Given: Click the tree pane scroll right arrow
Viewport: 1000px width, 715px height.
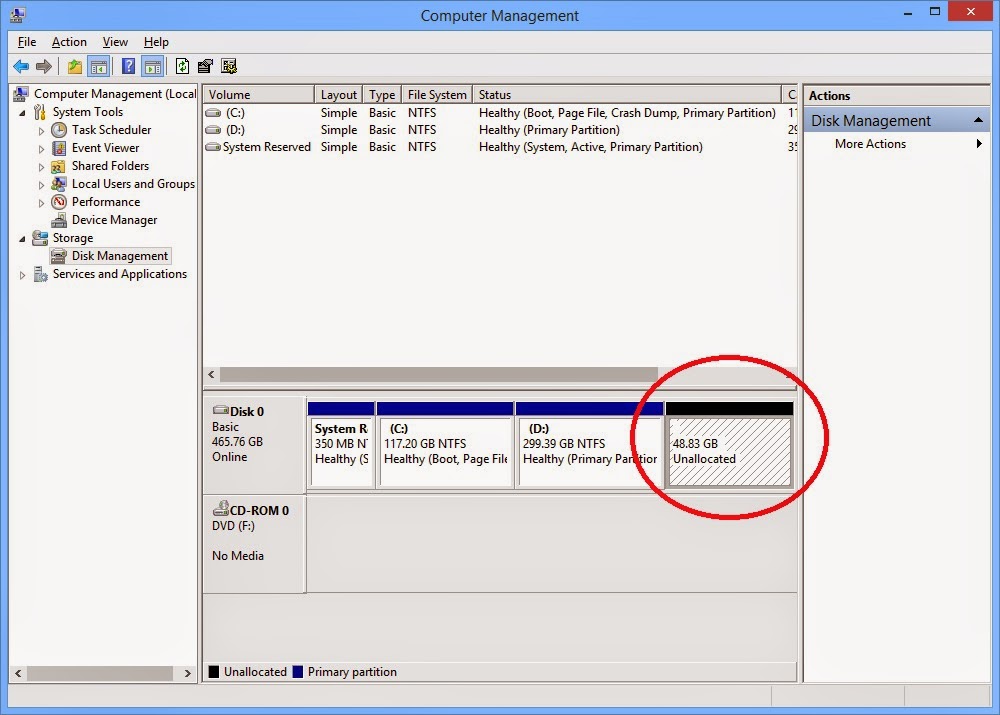Looking at the screenshot, I should 188,674.
